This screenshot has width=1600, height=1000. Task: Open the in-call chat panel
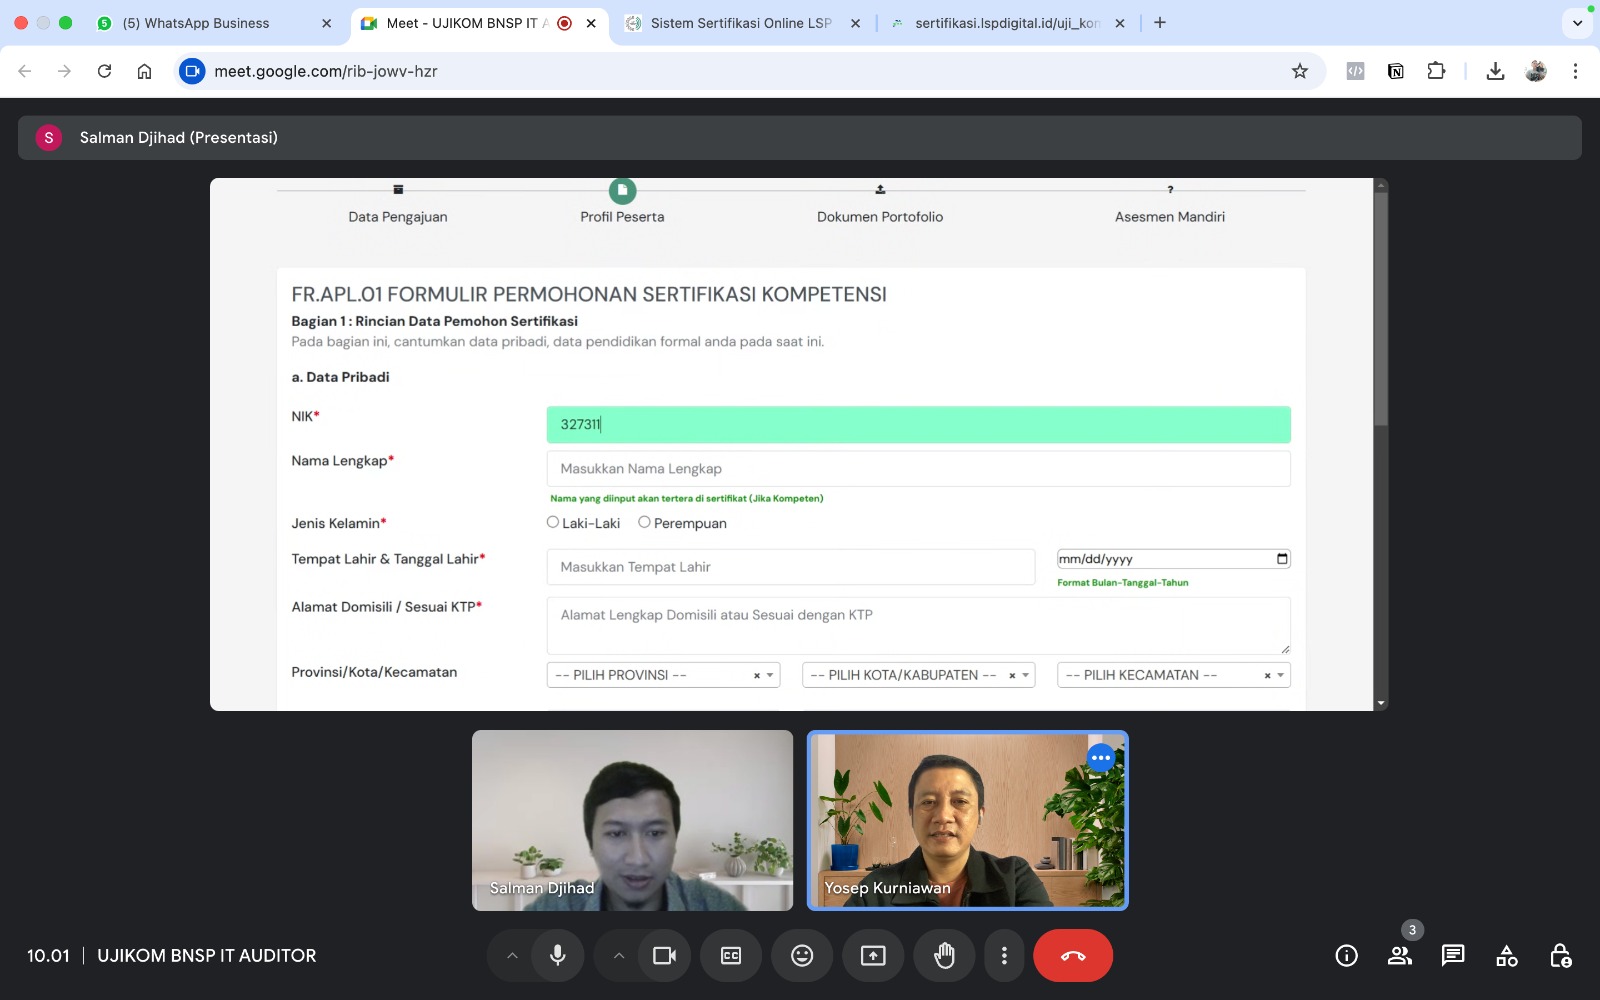click(1452, 955)
